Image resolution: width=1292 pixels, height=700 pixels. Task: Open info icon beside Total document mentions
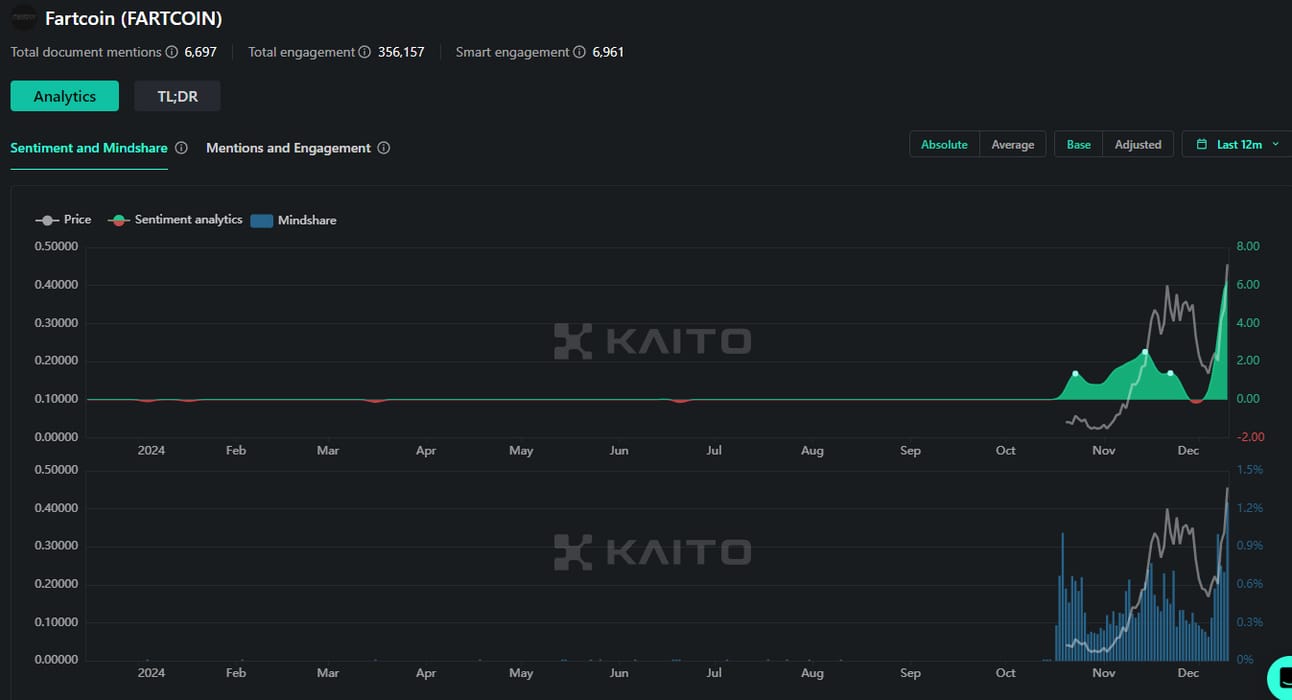[x=172, y=52]
